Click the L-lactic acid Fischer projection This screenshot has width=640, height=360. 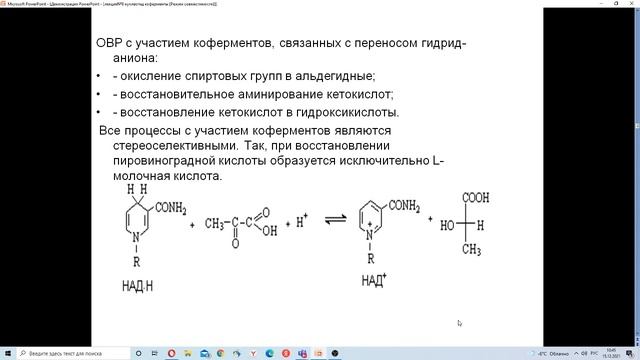[x=465, y=224]
